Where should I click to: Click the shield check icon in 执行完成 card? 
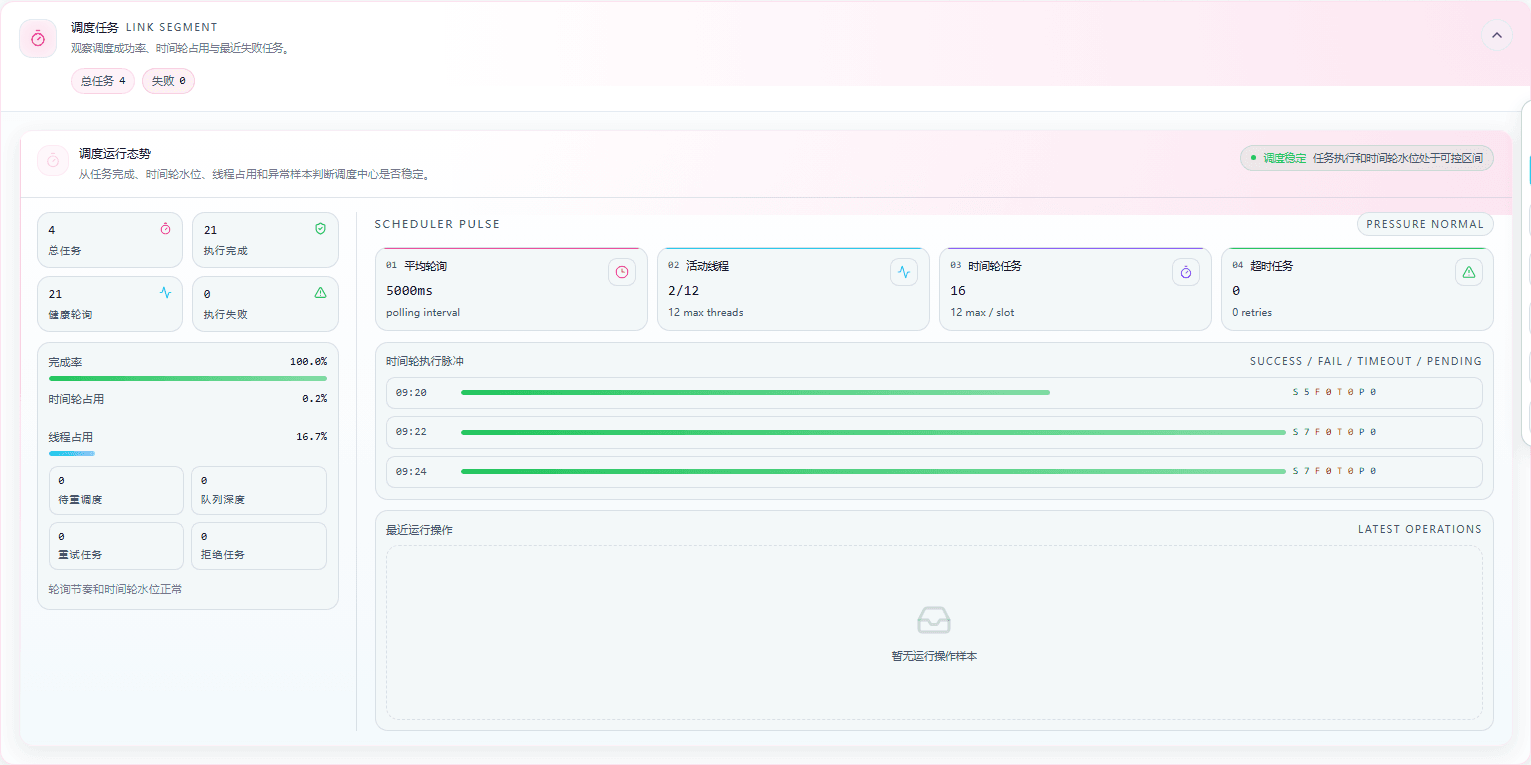(320, 229)
